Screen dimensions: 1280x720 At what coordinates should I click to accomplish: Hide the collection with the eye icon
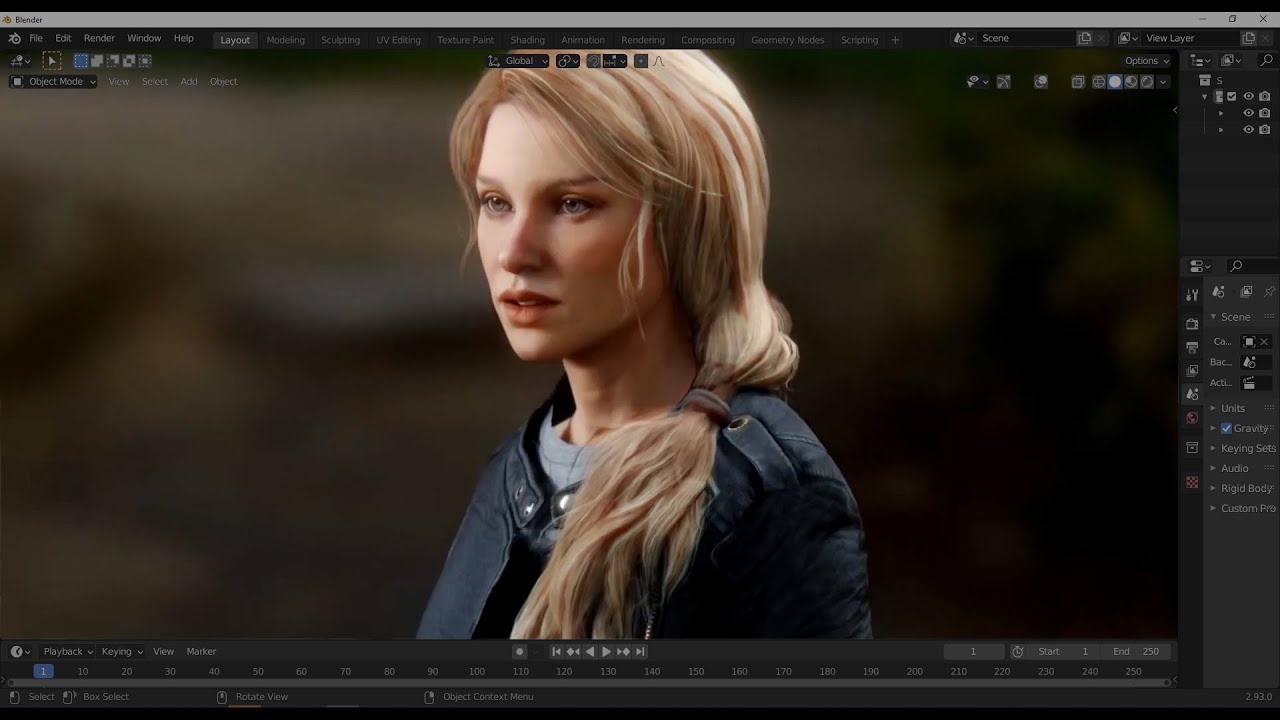1248,96
